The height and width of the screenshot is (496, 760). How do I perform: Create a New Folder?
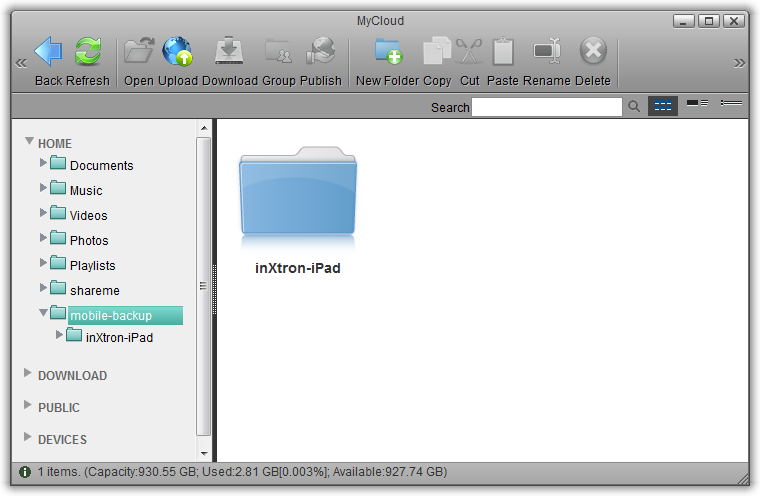[388, 52]
